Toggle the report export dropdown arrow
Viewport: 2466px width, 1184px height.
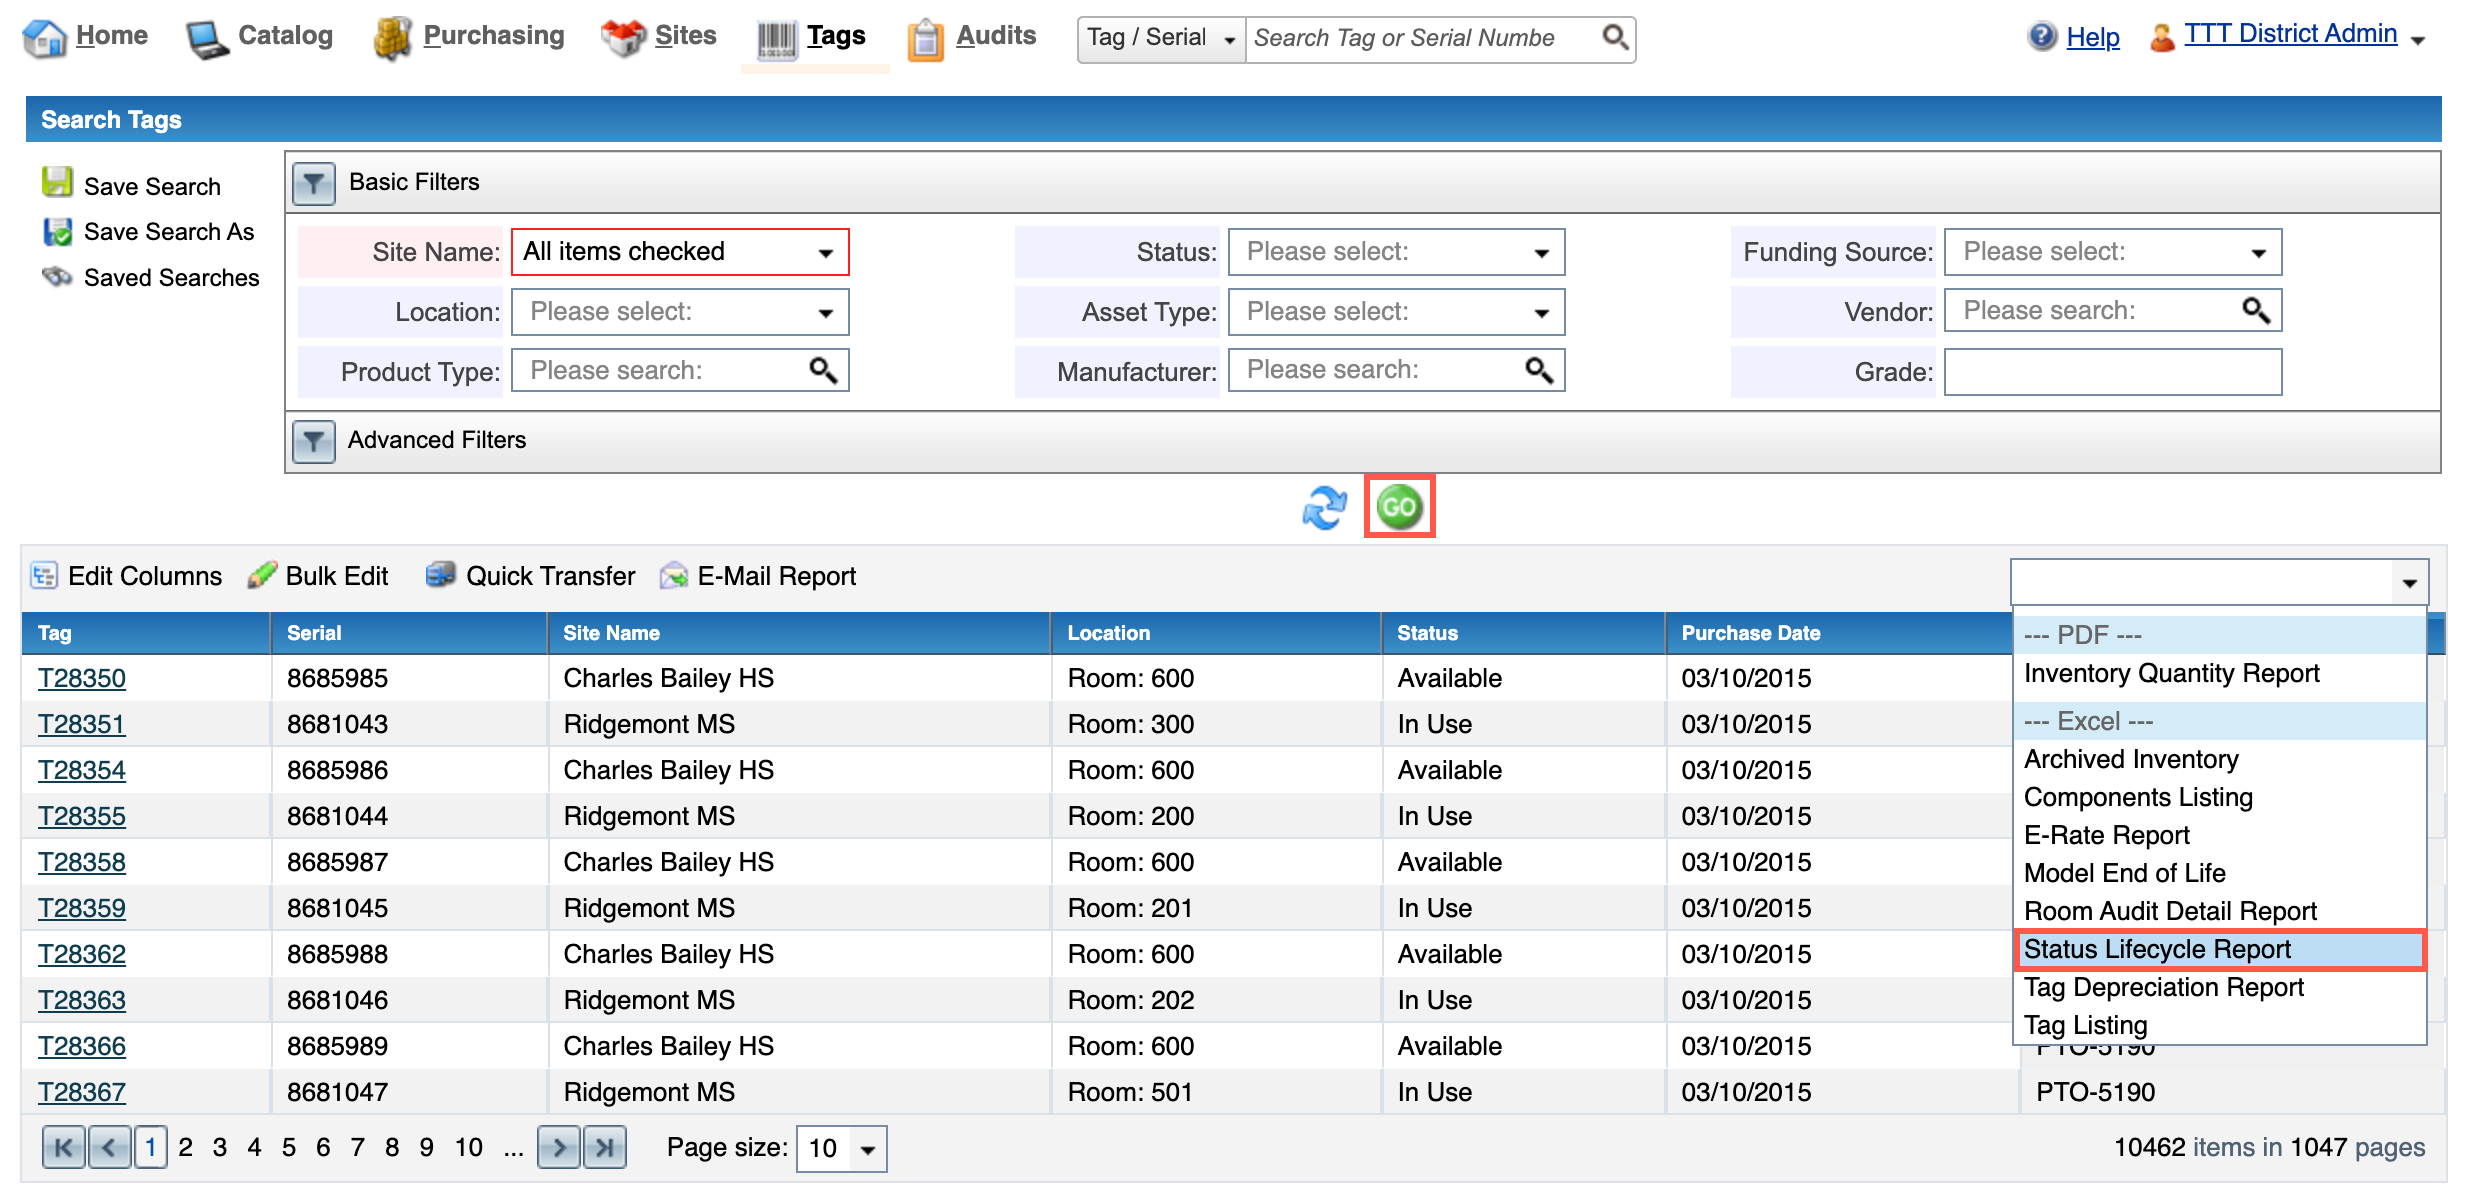[x=2409, y=582]
